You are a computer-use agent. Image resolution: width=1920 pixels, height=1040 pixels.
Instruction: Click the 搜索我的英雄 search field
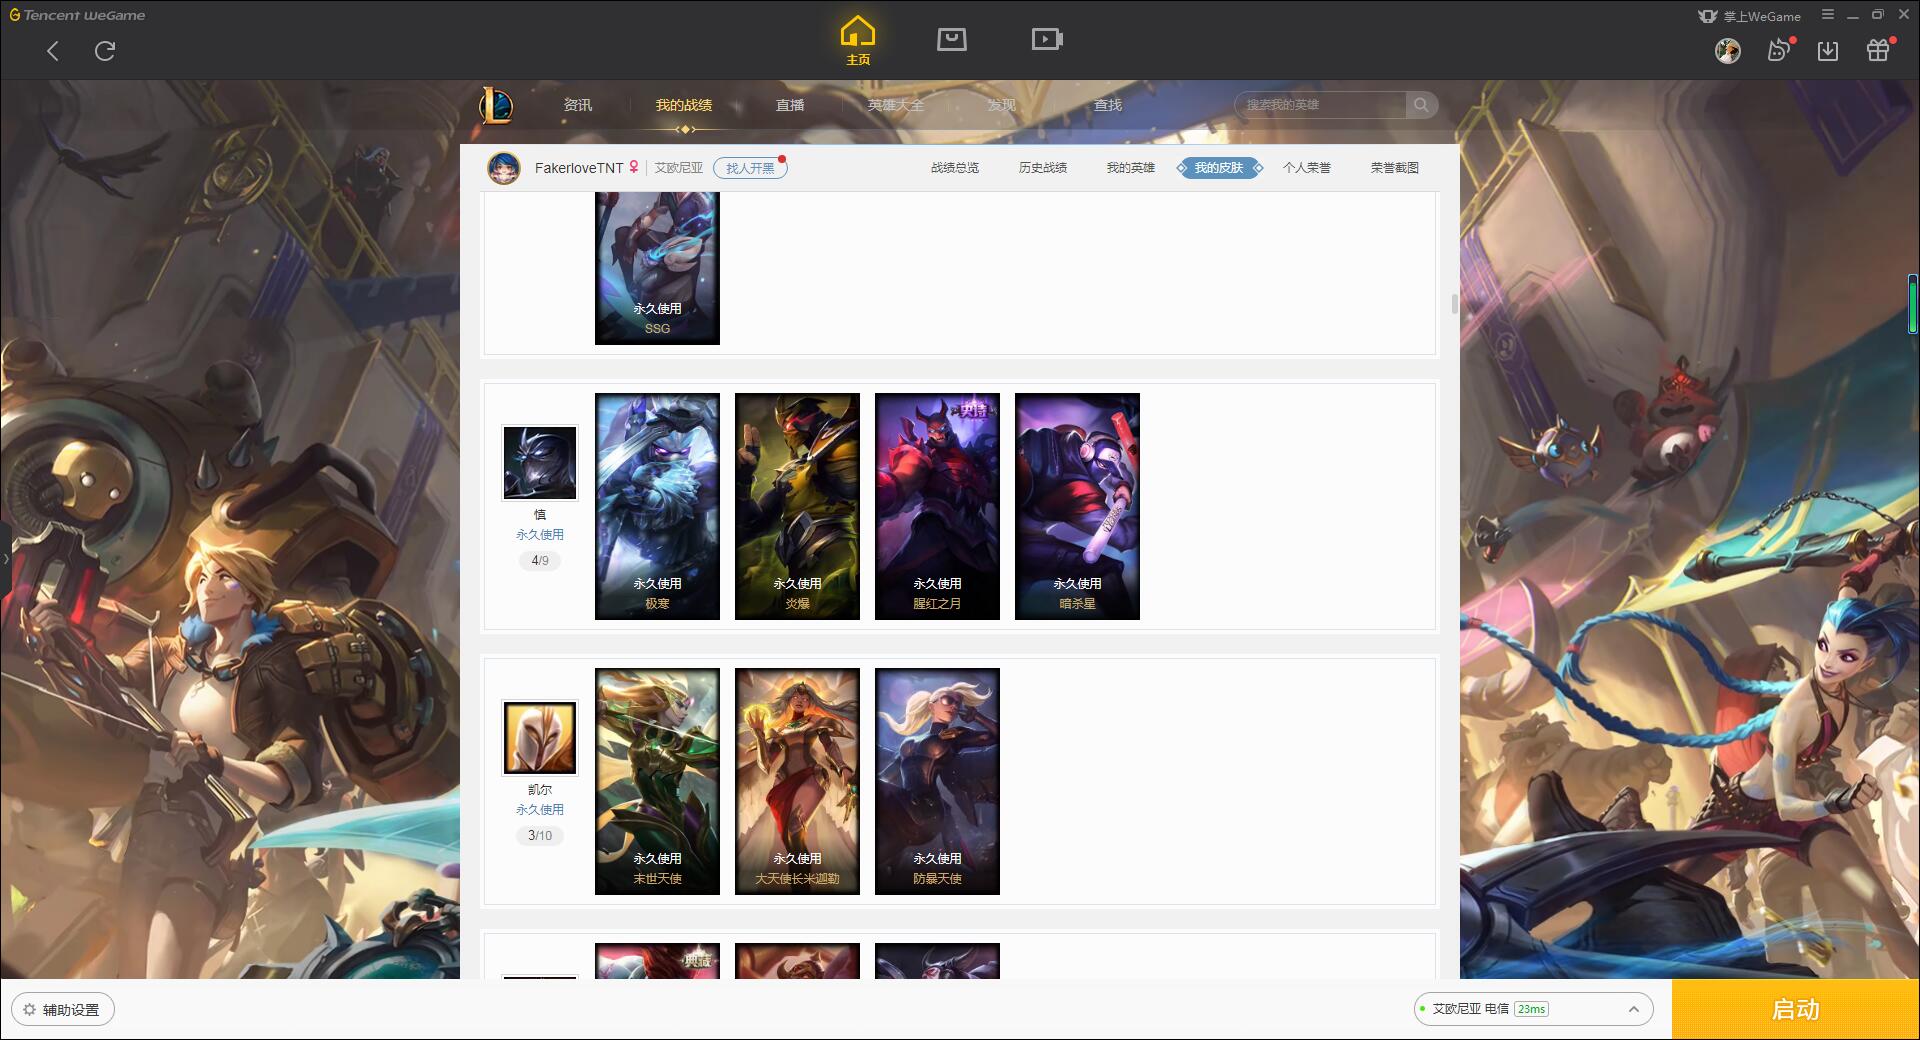coord(1322,105)
